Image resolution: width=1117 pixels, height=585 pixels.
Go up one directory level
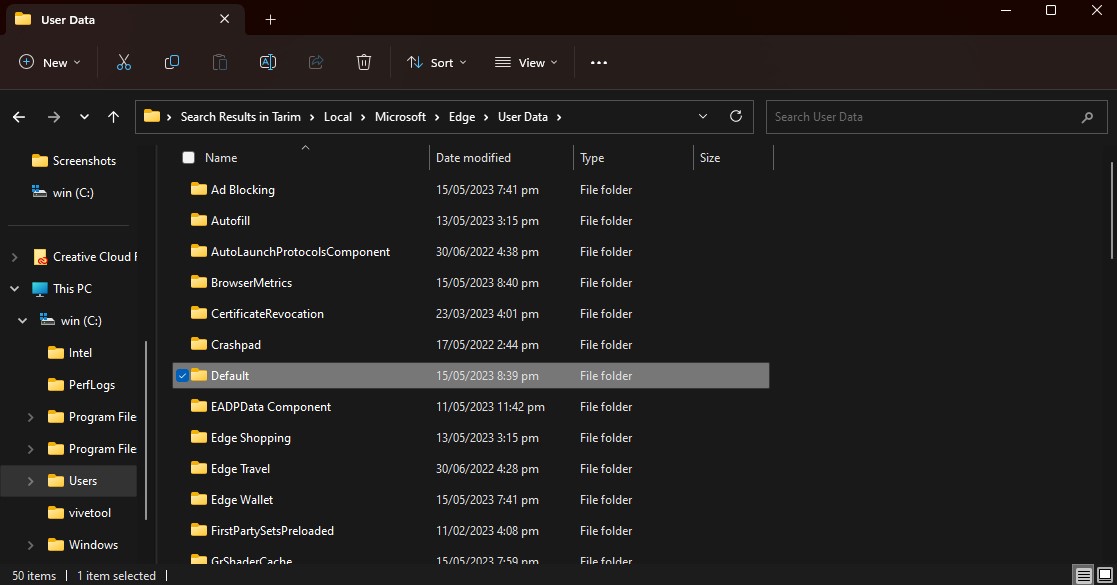pyautogui.click(x=113, y=117)
